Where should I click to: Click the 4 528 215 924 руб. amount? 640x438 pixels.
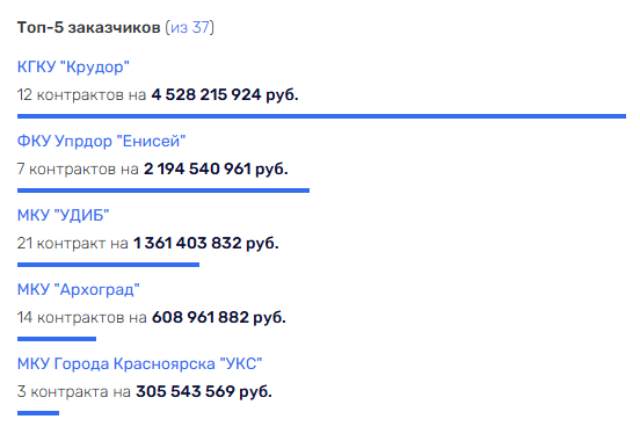(225, 94)
